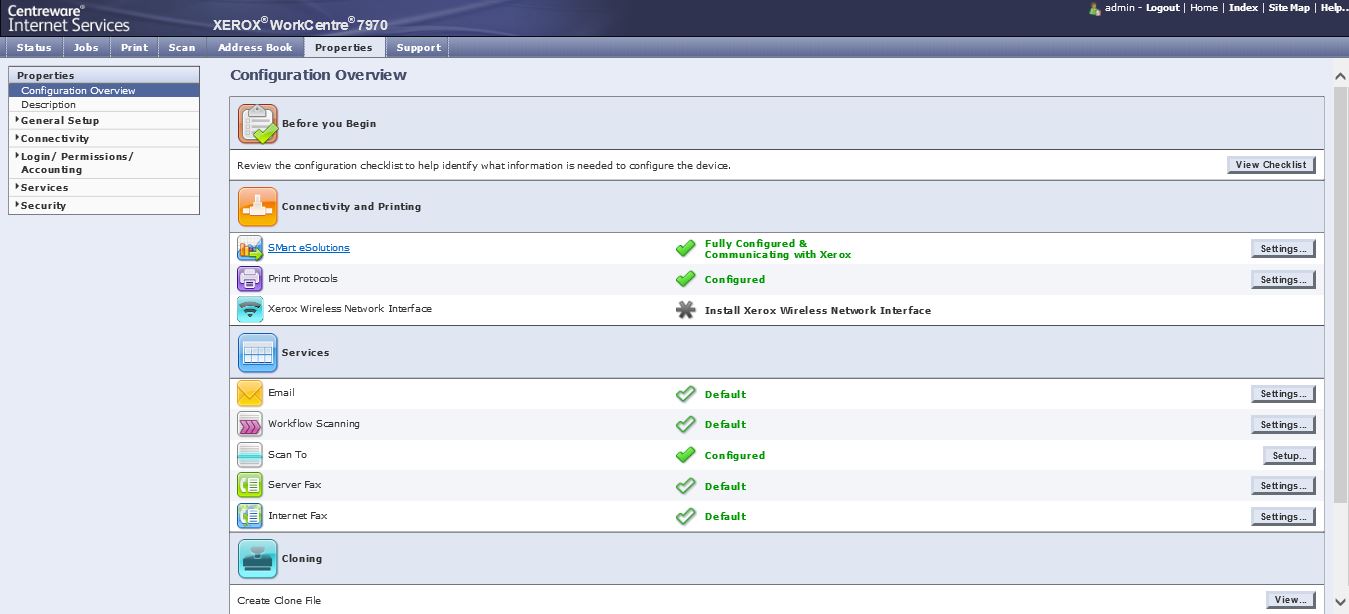The width and height of the screenshot is (1349, 614).
Task: Open Settings for Internet Fax
Action: [1283, 517]
